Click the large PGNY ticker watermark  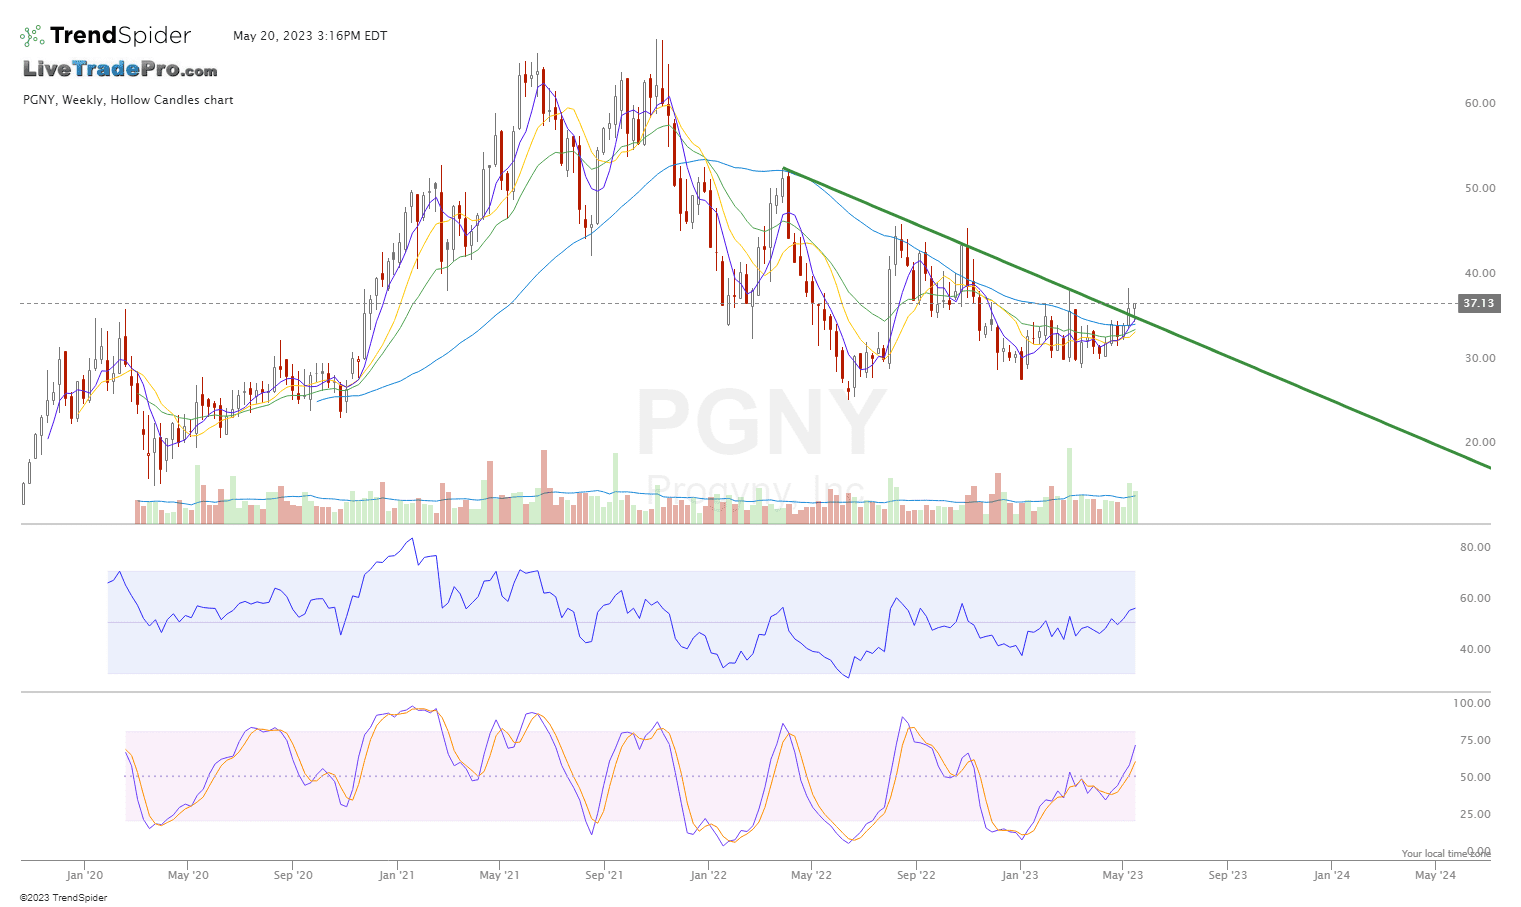[760, 425]
